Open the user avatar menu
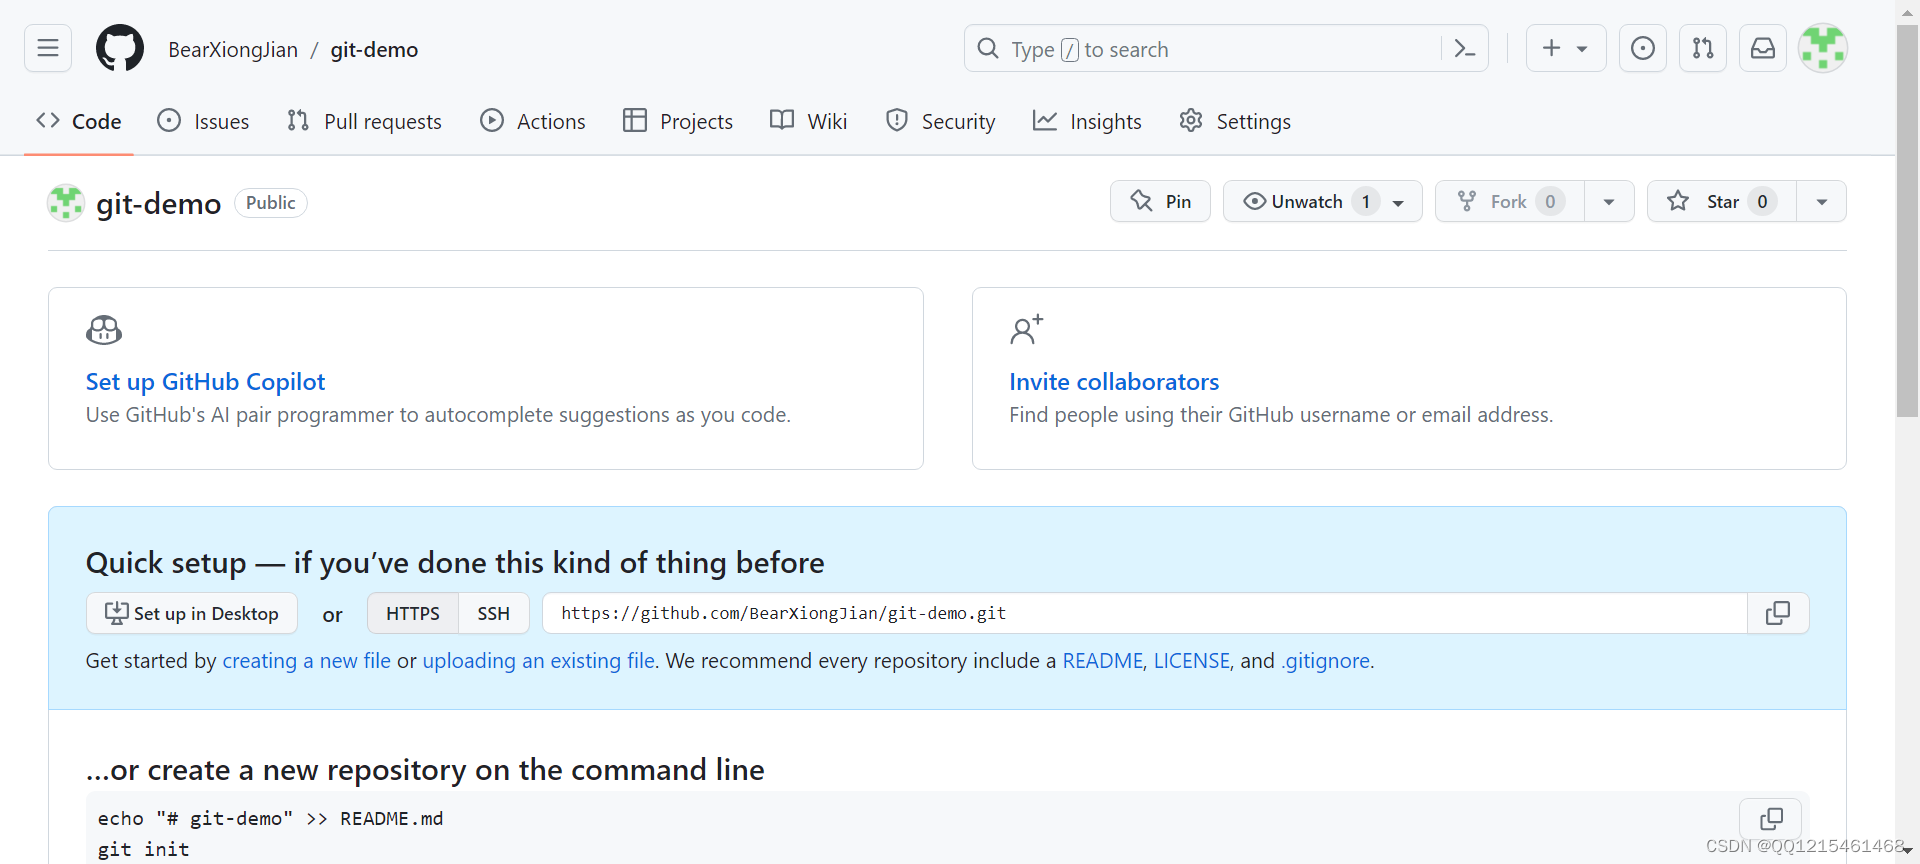Screen dimensions: 1920x864 coord(1823,48)
